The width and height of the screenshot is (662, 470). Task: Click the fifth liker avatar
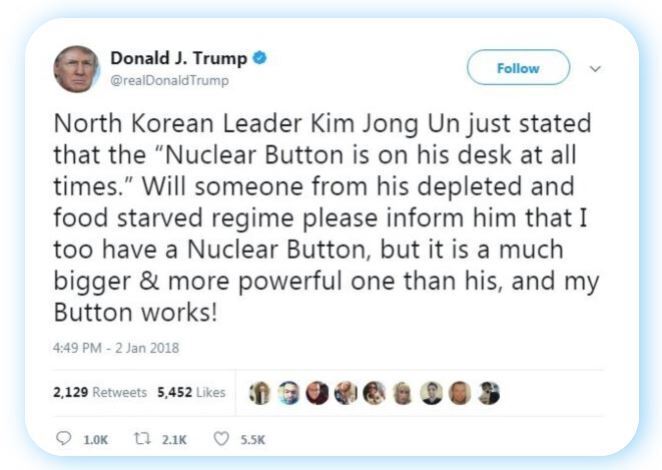point(374,393)
